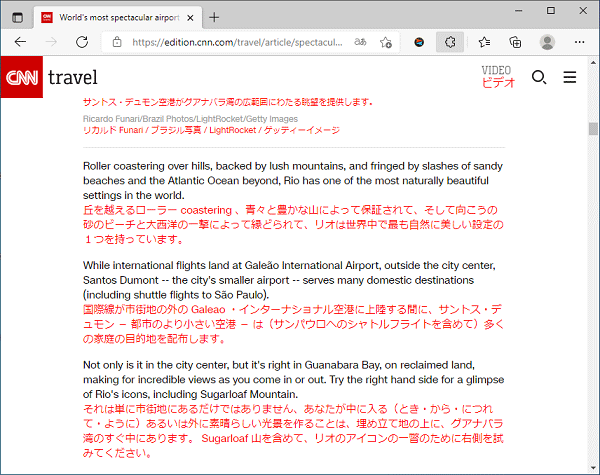Open the CNN search icon
Viewport: 600px width, 475px height.
click(x=539, y=77)
